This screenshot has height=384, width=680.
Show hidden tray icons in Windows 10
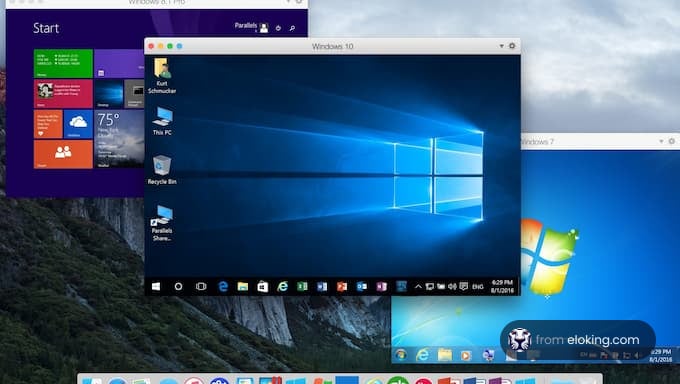[418, 286]
